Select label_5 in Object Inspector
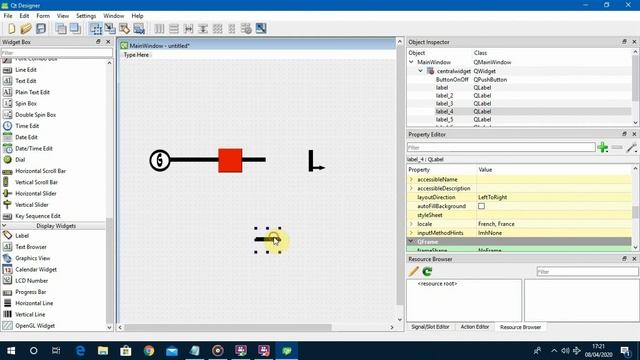The width and height of the screenshot is (640, 360). pyautogui.click(x=444, y=120)
